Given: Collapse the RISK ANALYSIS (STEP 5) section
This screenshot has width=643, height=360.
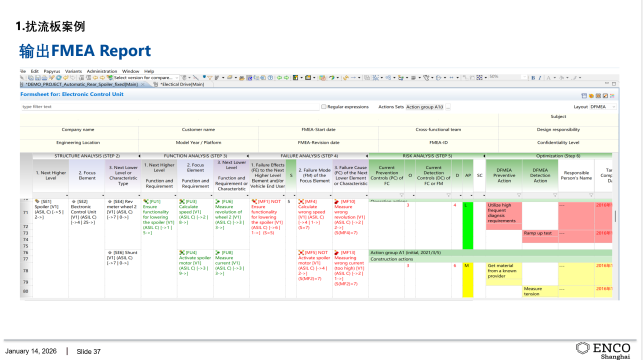Looking at the screenshot, I should [484, 156].
